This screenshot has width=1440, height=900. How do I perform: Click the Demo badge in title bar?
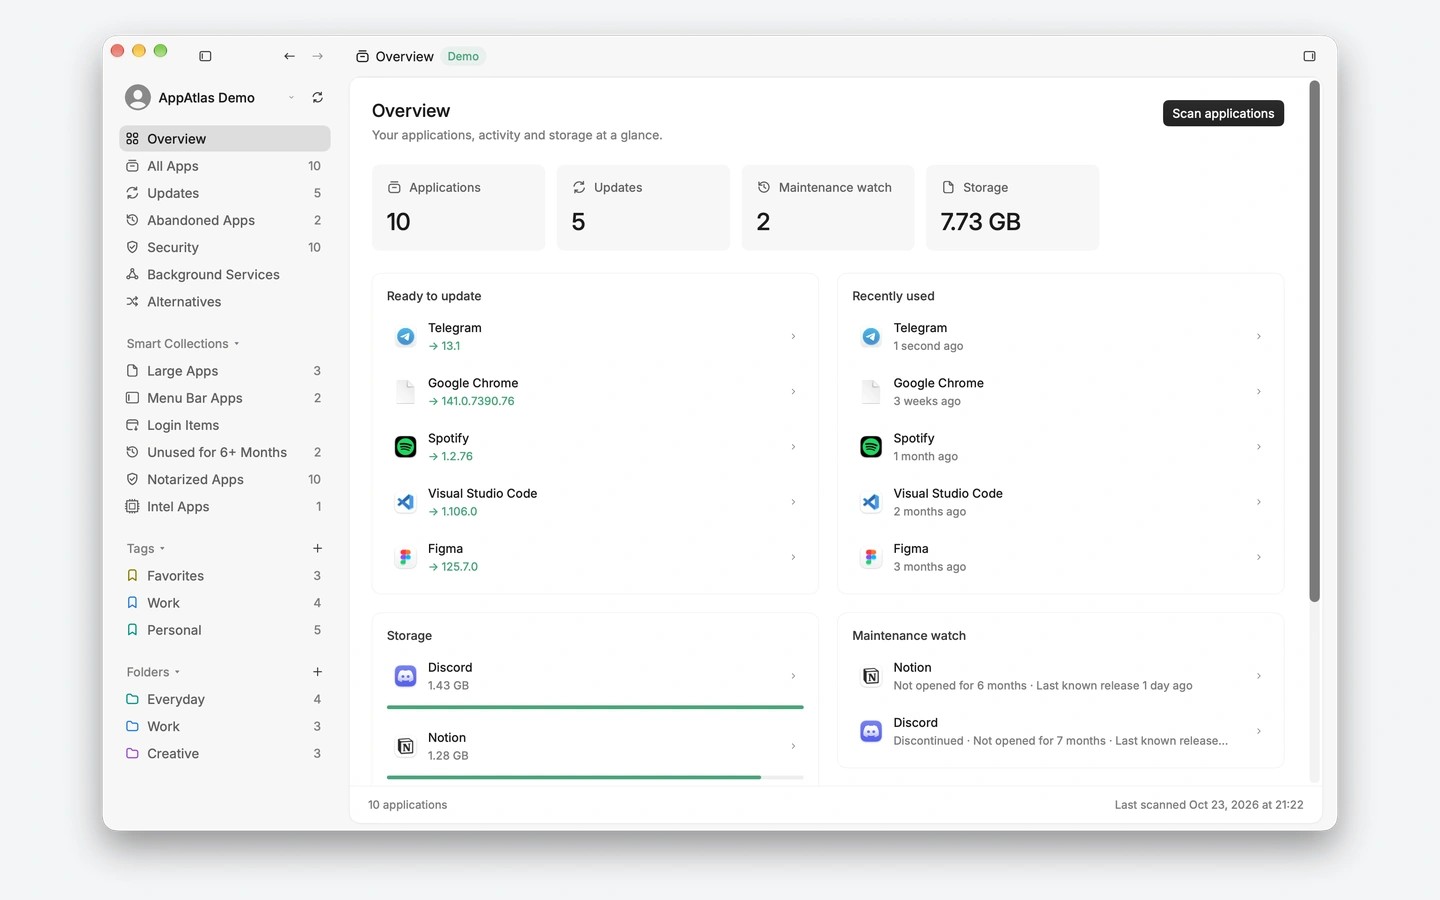(463, 57)
